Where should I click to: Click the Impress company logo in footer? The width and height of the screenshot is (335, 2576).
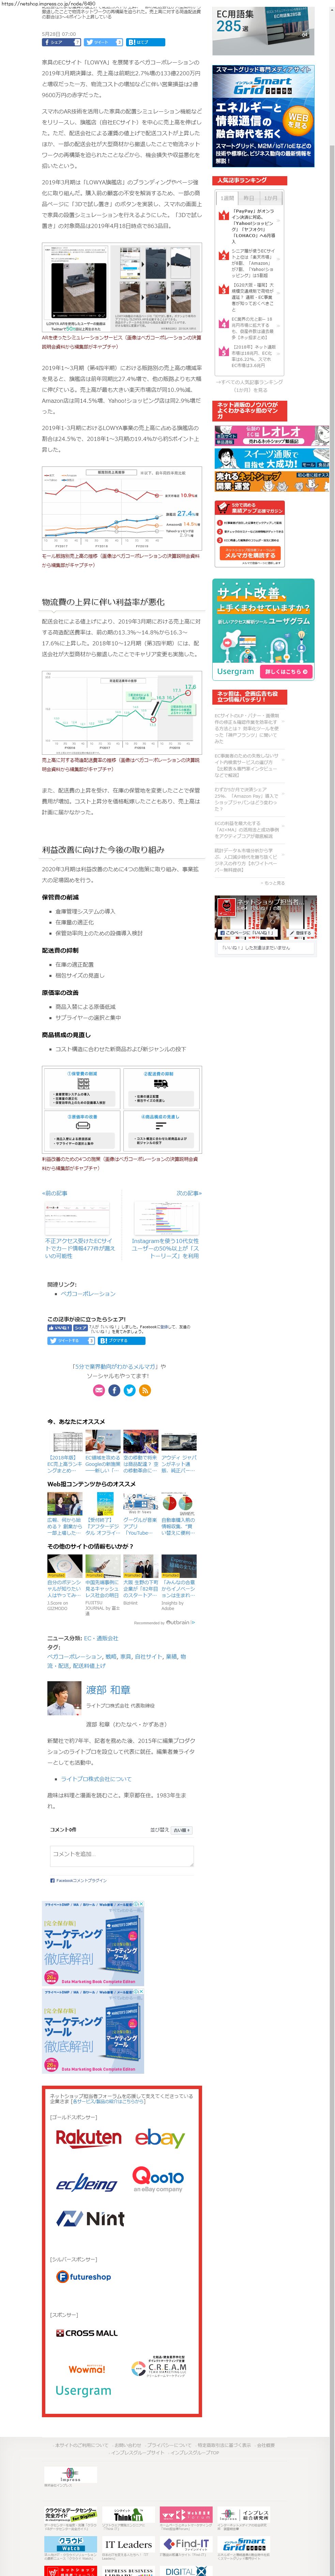click(x=70, y=2475)
